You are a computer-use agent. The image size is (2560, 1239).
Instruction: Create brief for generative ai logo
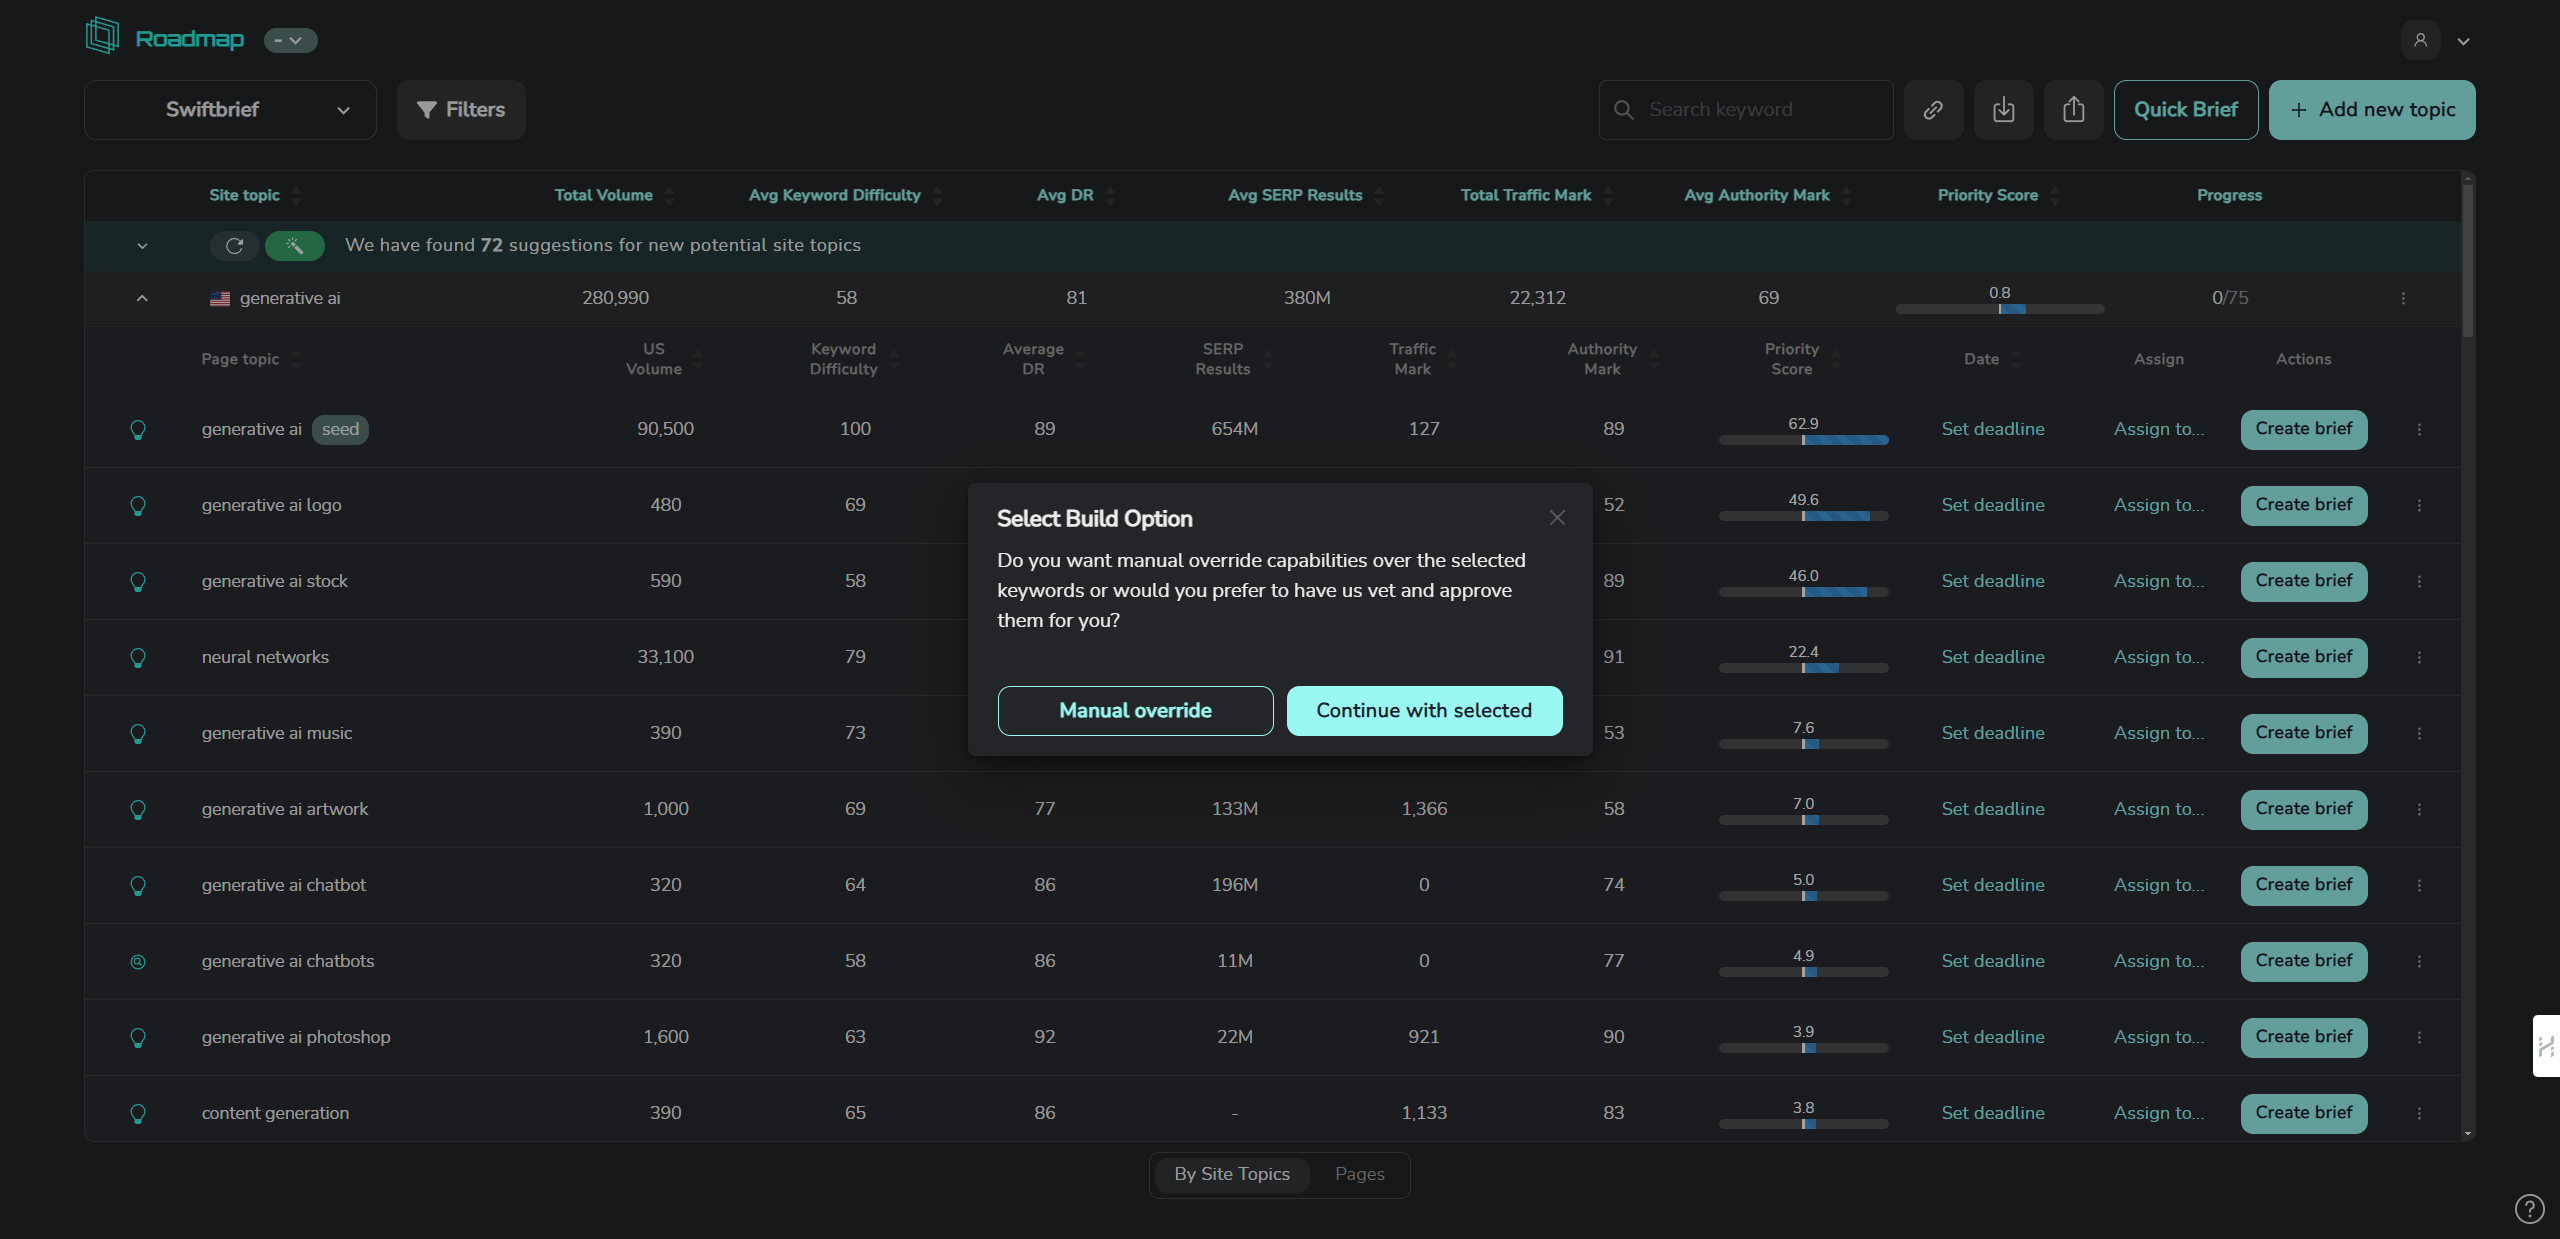pos(2304,506)
